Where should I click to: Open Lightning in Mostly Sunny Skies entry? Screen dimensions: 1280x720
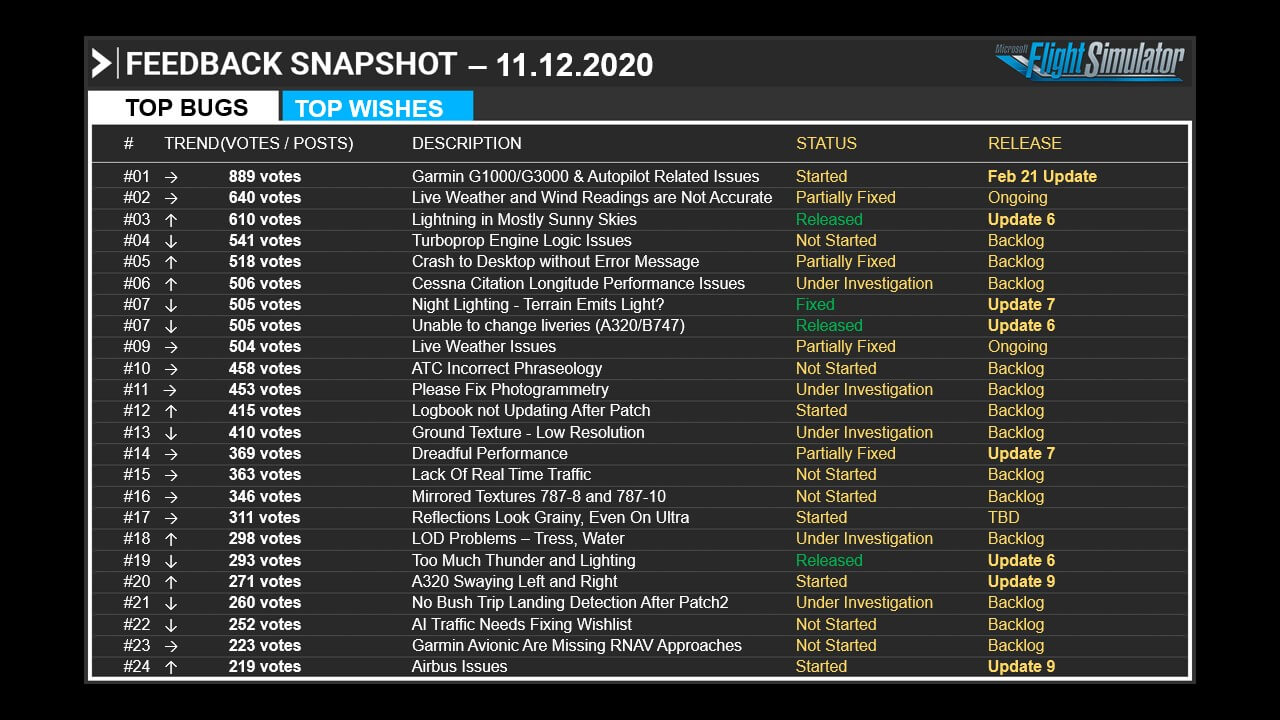point(524,219)
